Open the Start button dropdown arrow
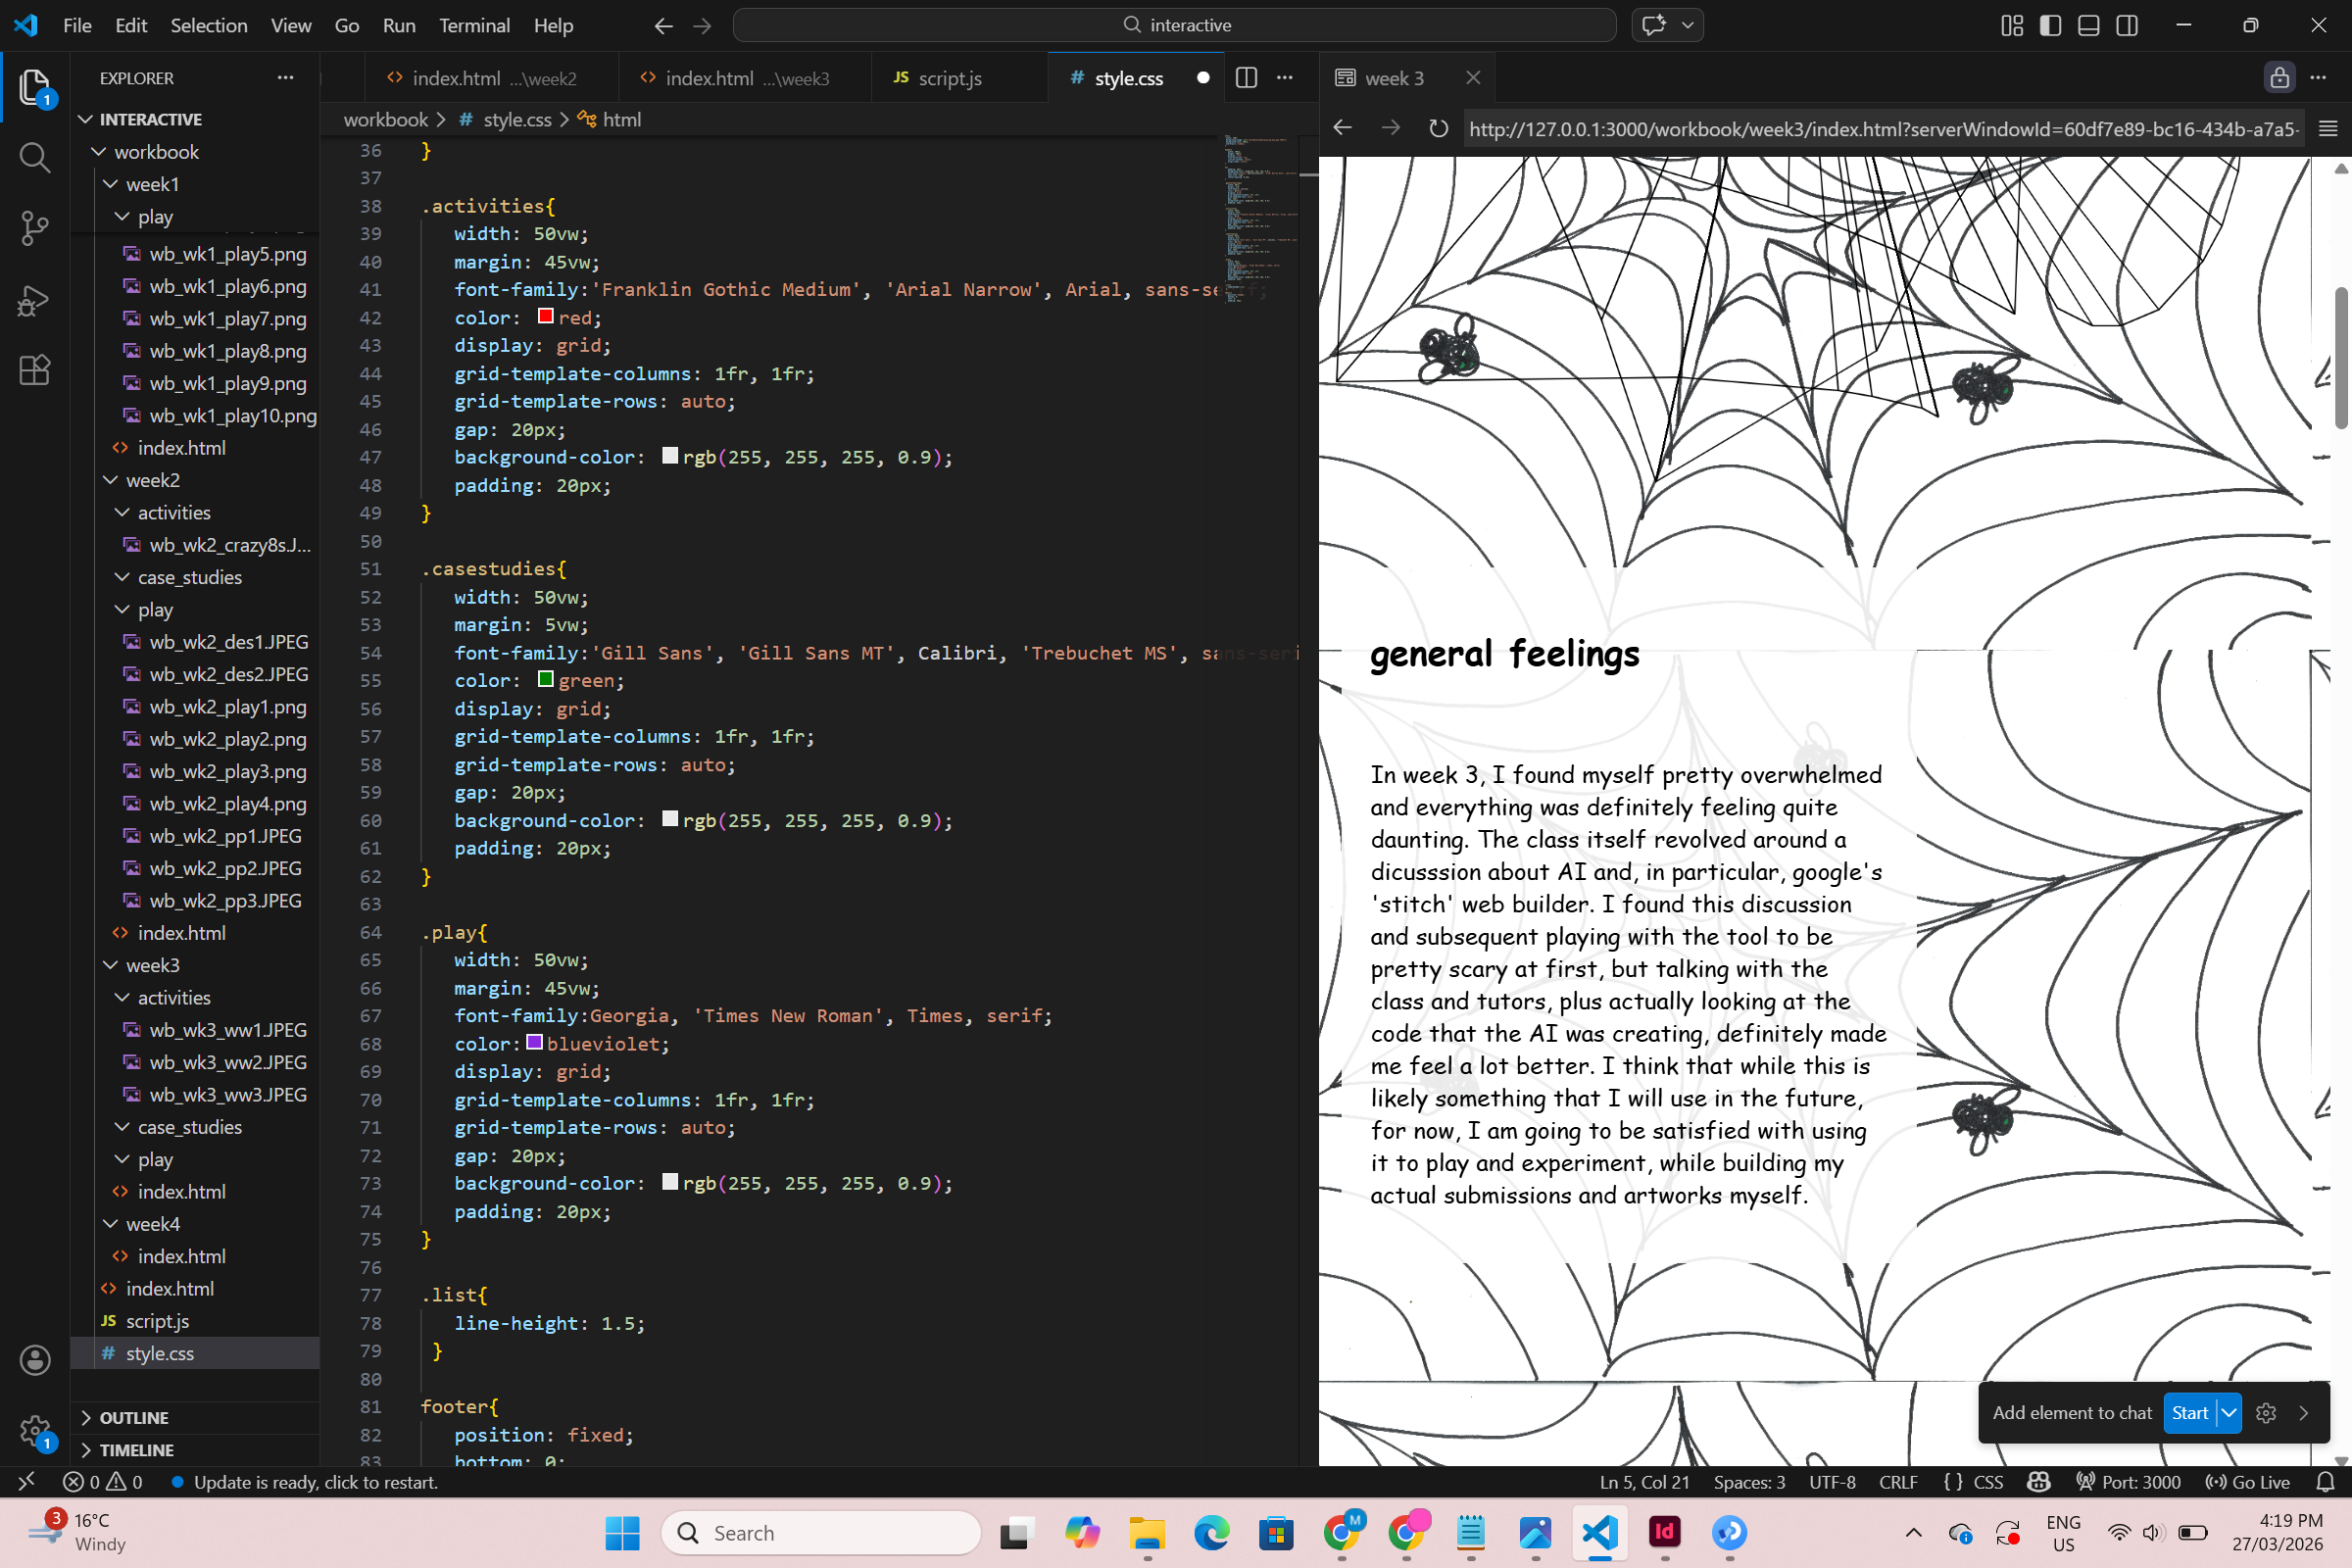Image resolution: width=2352 pixels, height=1568 pixels. 2229,1413
